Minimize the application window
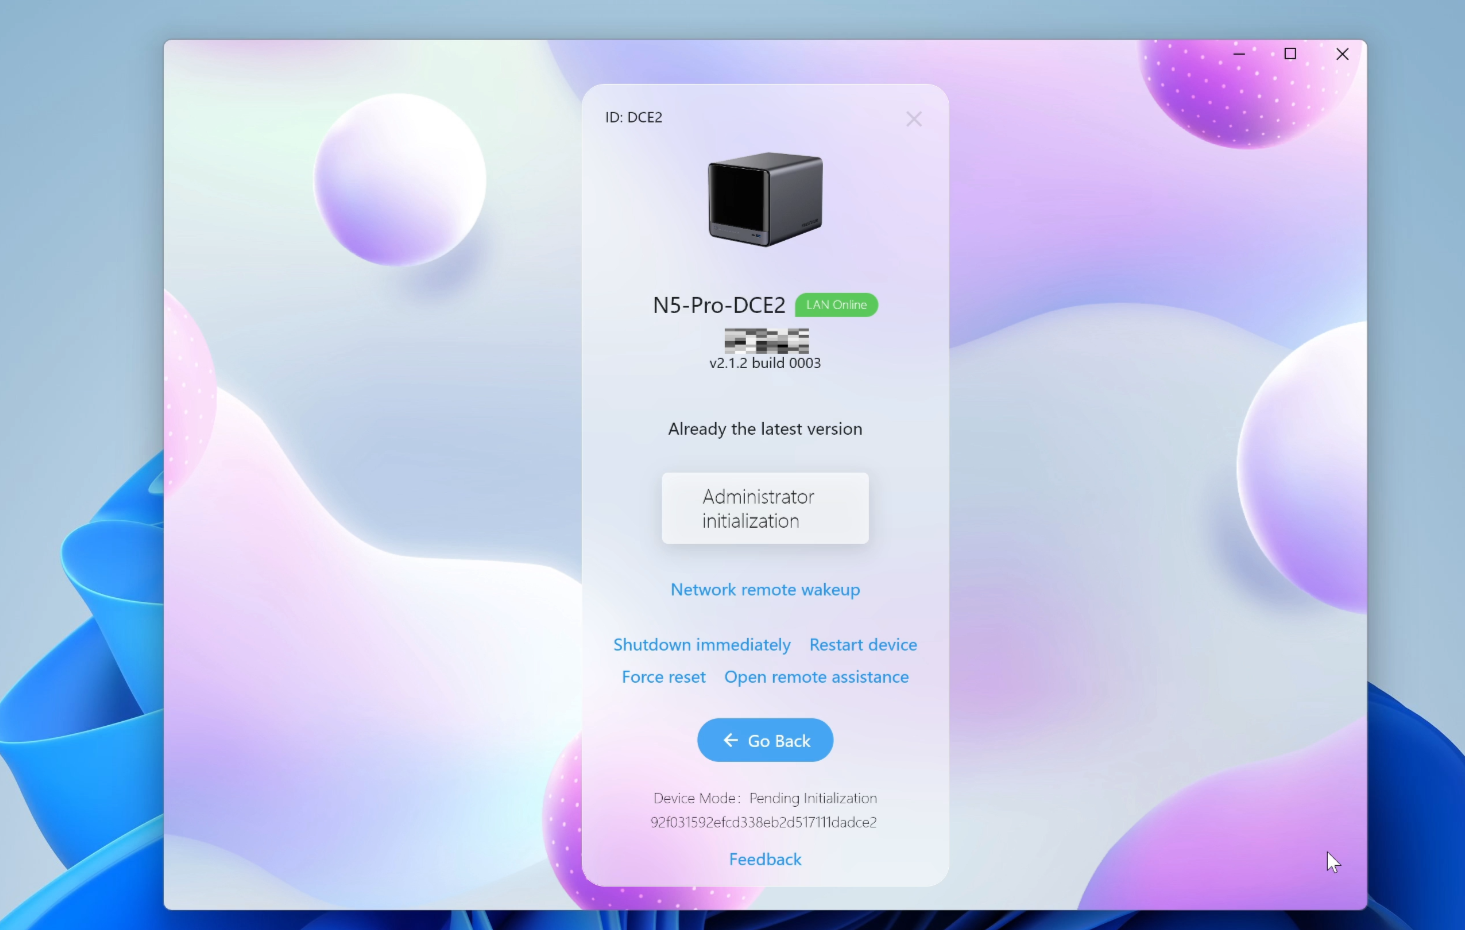 1239,54
